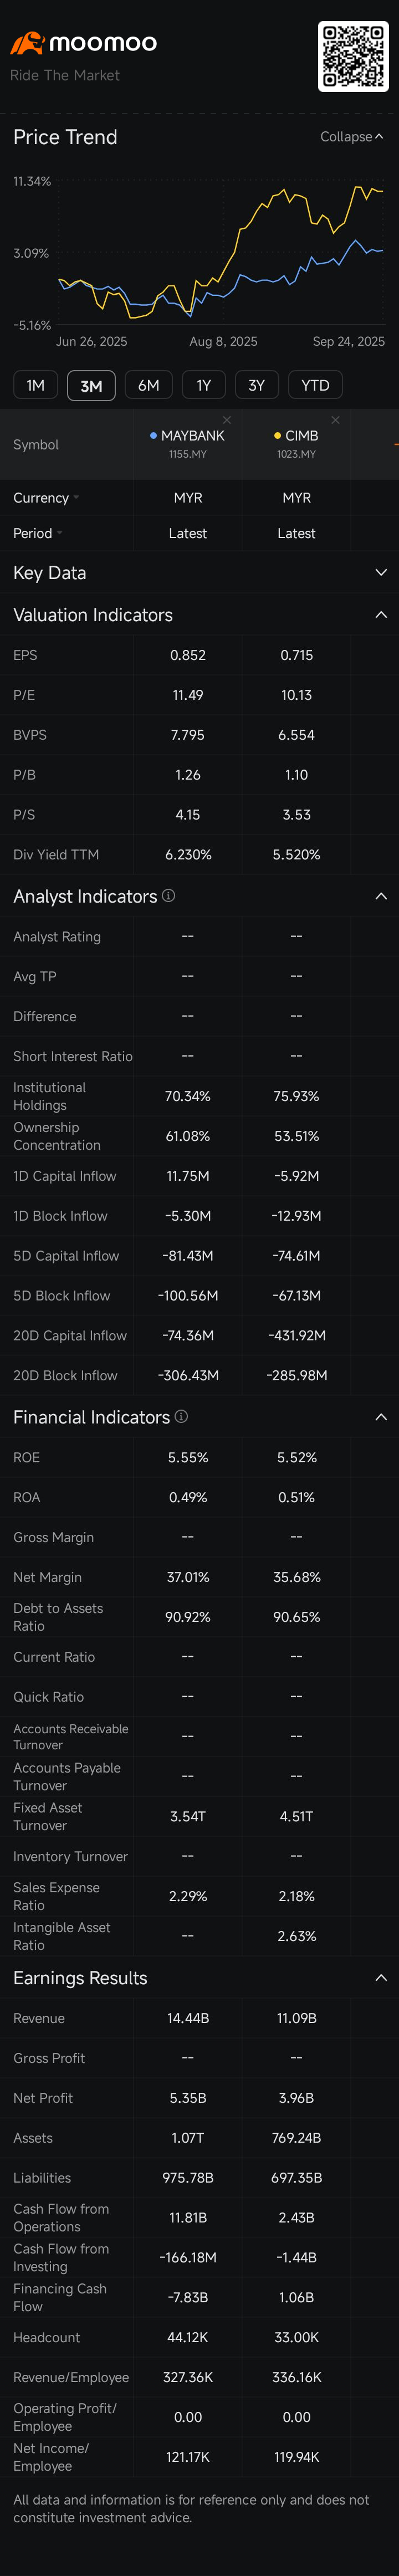
Task: Open info icon beside Analyst Indicators
Action: pyautogui.click(x=169, y=896)
